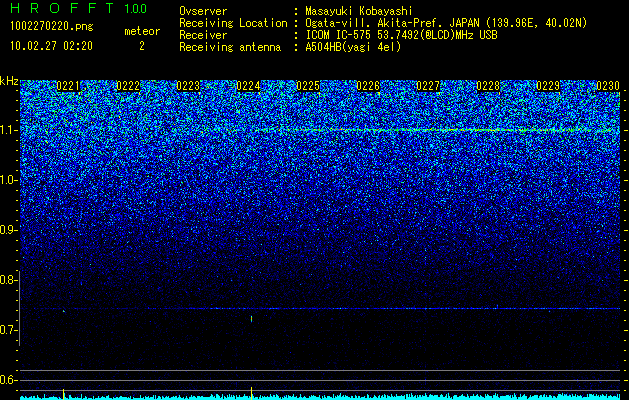Click time marker 0222

click(x=128, y=86)
